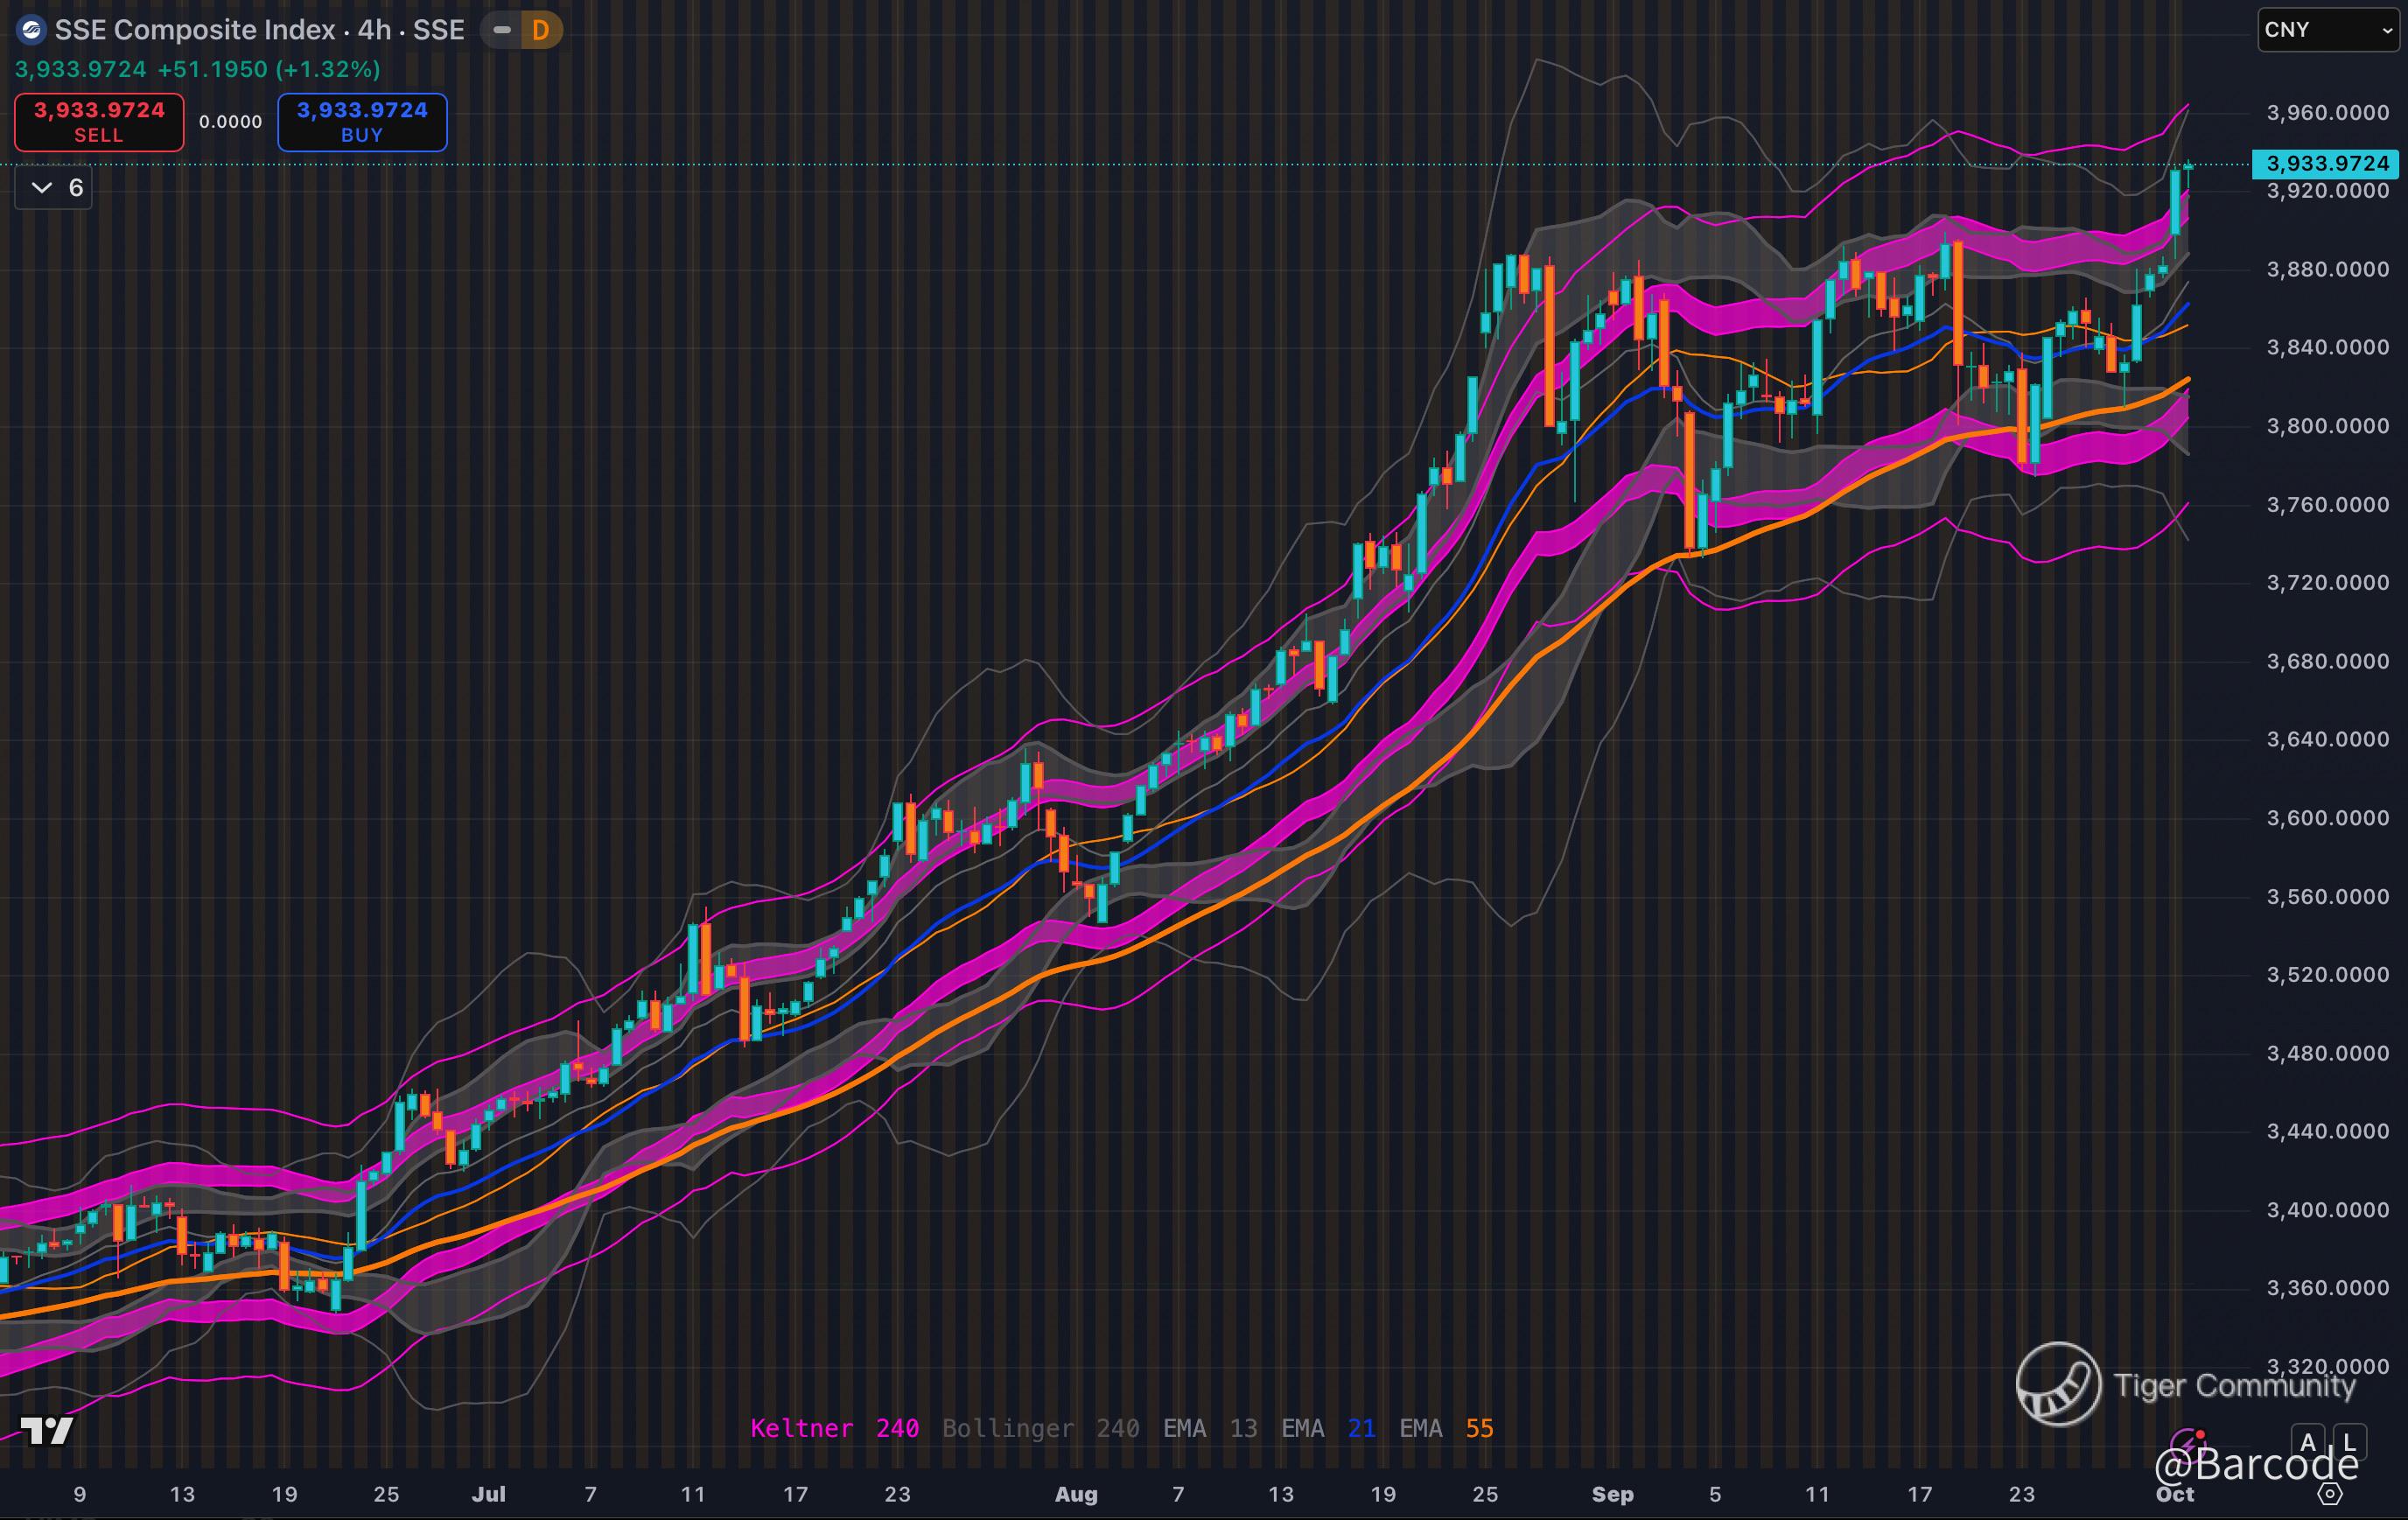
Task: Click the 3,800.0000 price axis label
Action: [x=2327, y=426]
